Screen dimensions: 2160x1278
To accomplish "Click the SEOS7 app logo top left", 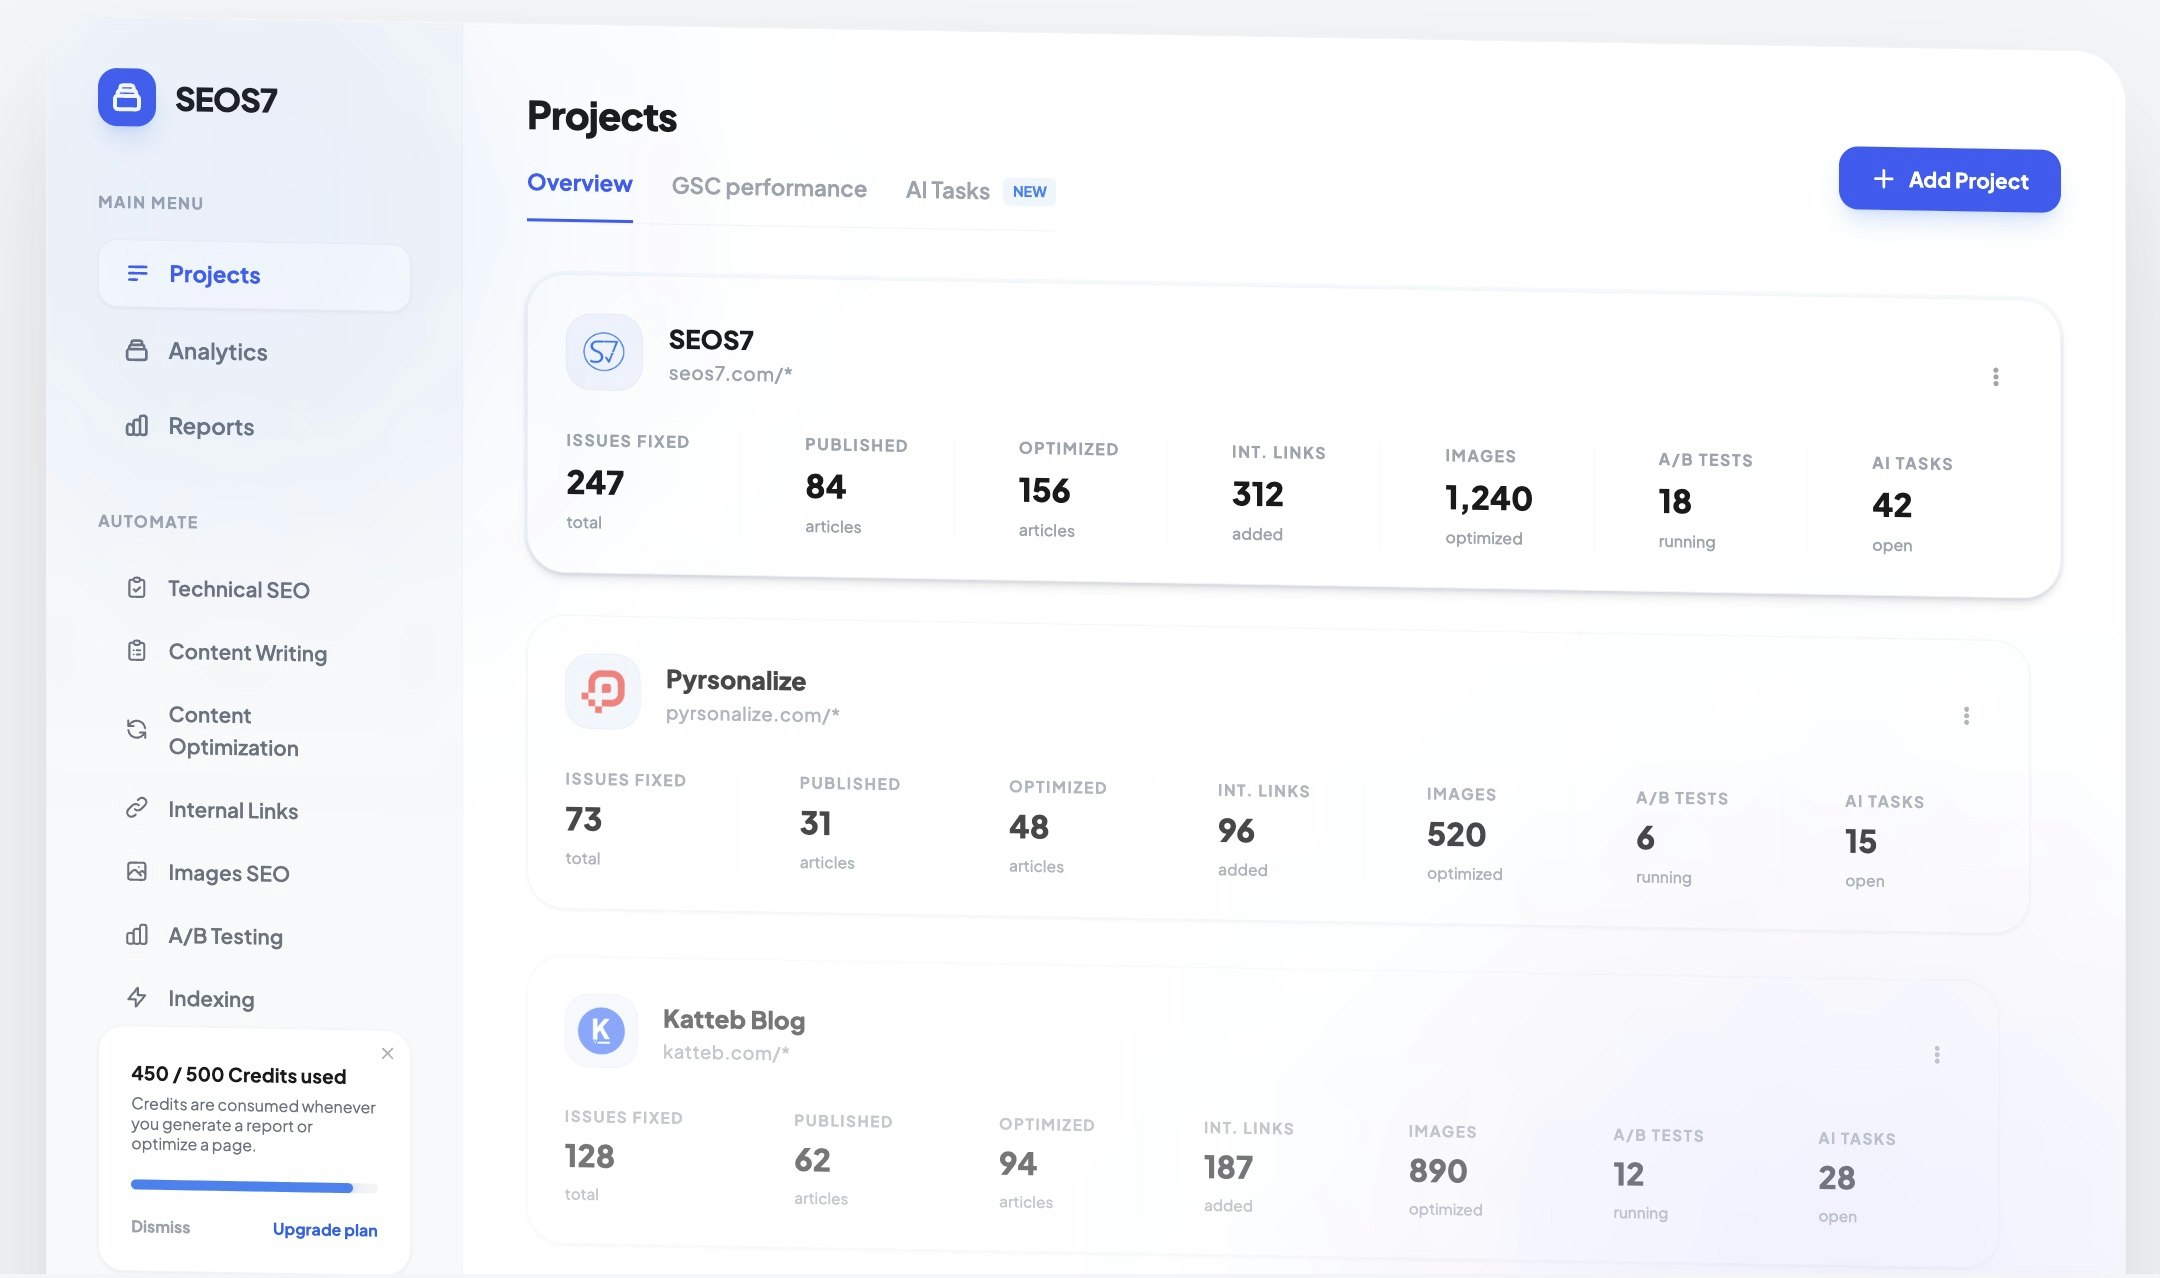I will pos(126,98).
